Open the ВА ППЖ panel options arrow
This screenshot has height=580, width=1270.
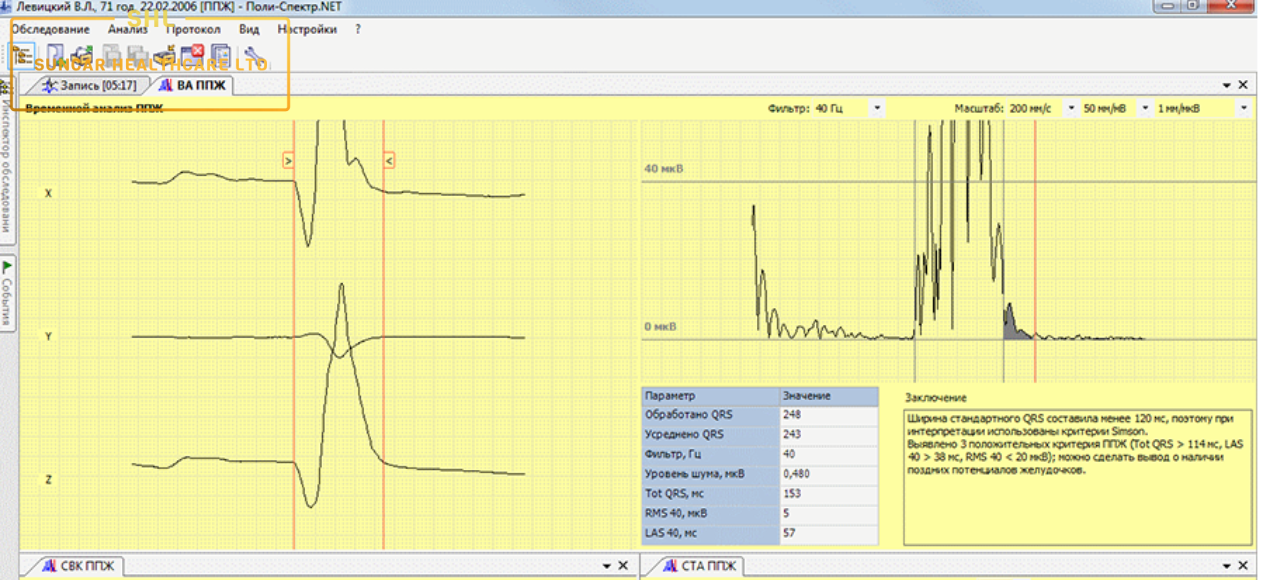coord(1226,86)
